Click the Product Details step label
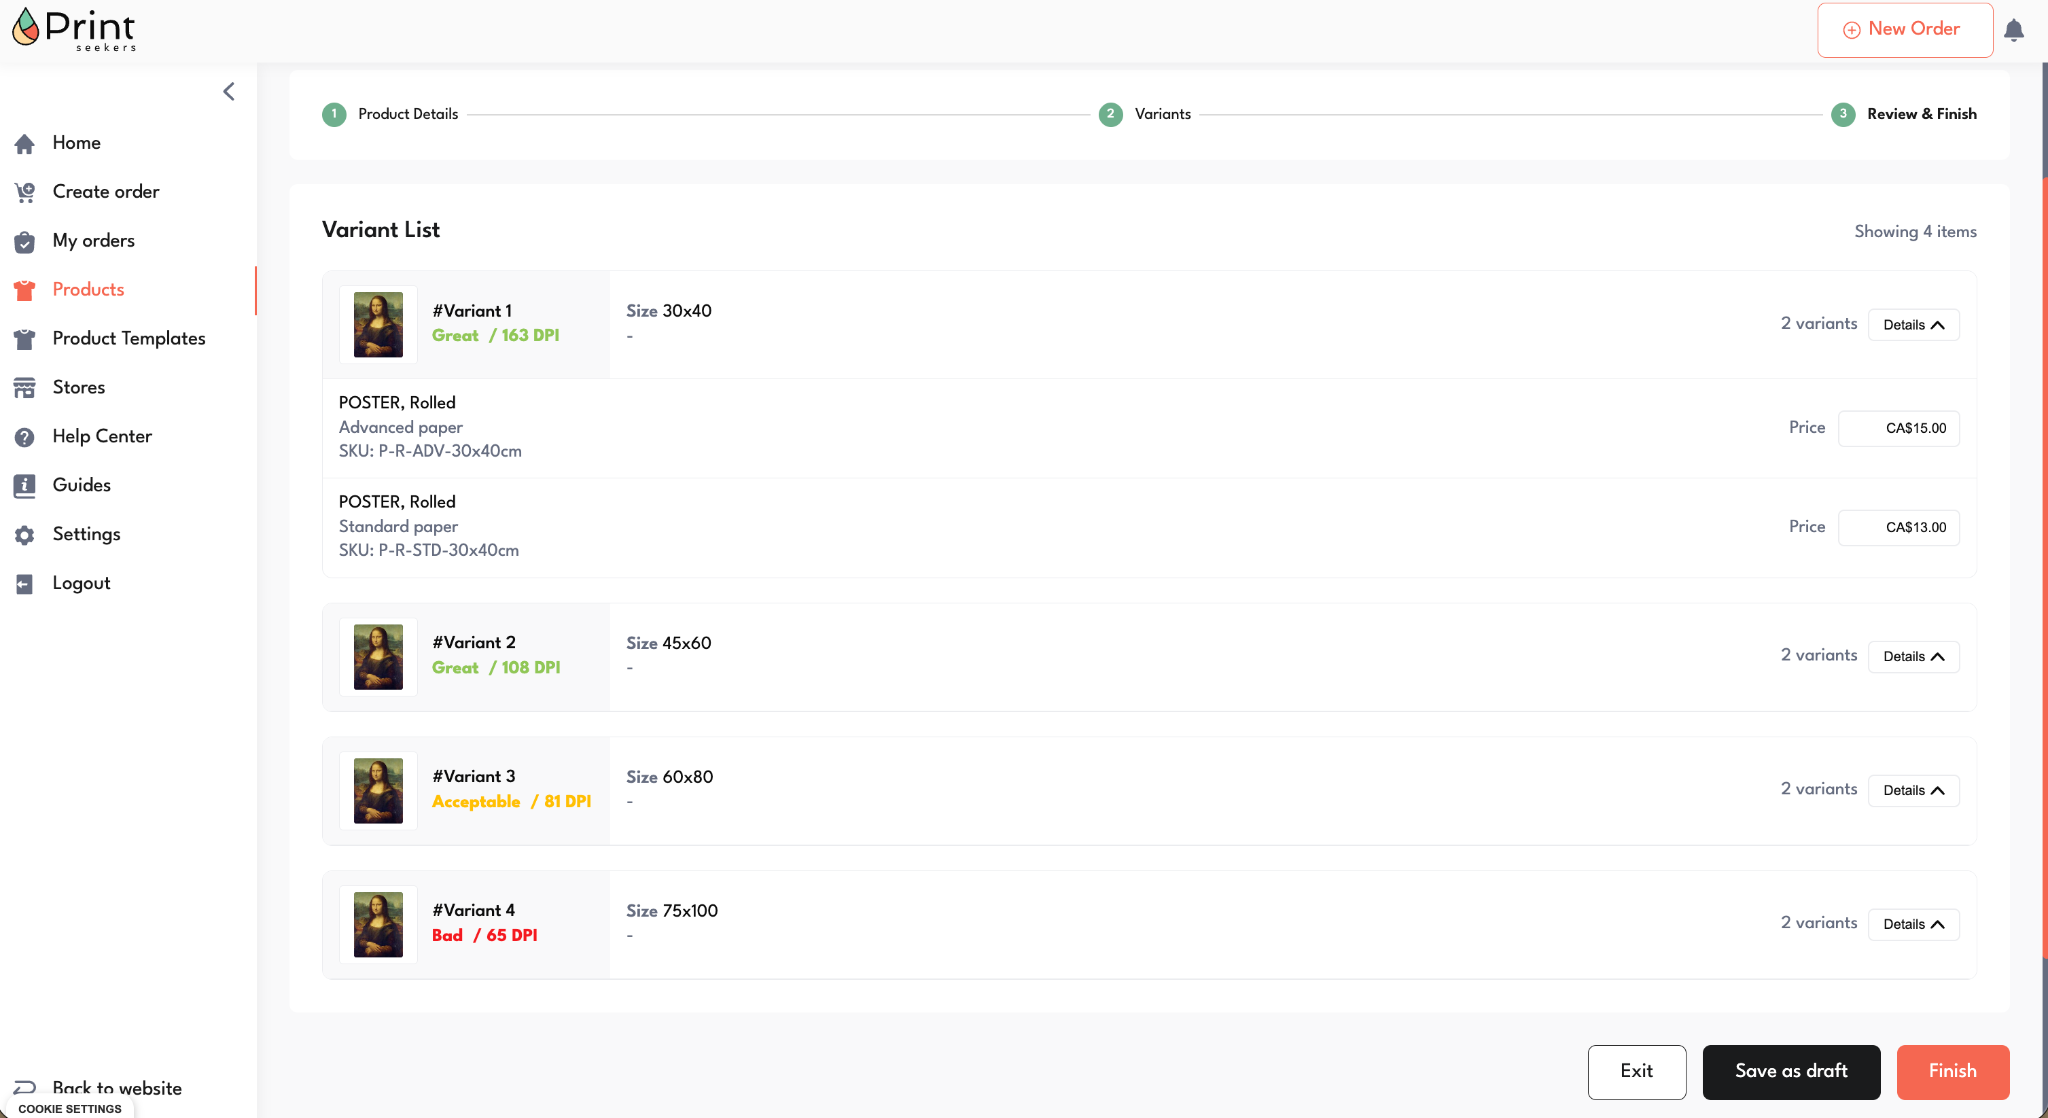 point(408,114)
